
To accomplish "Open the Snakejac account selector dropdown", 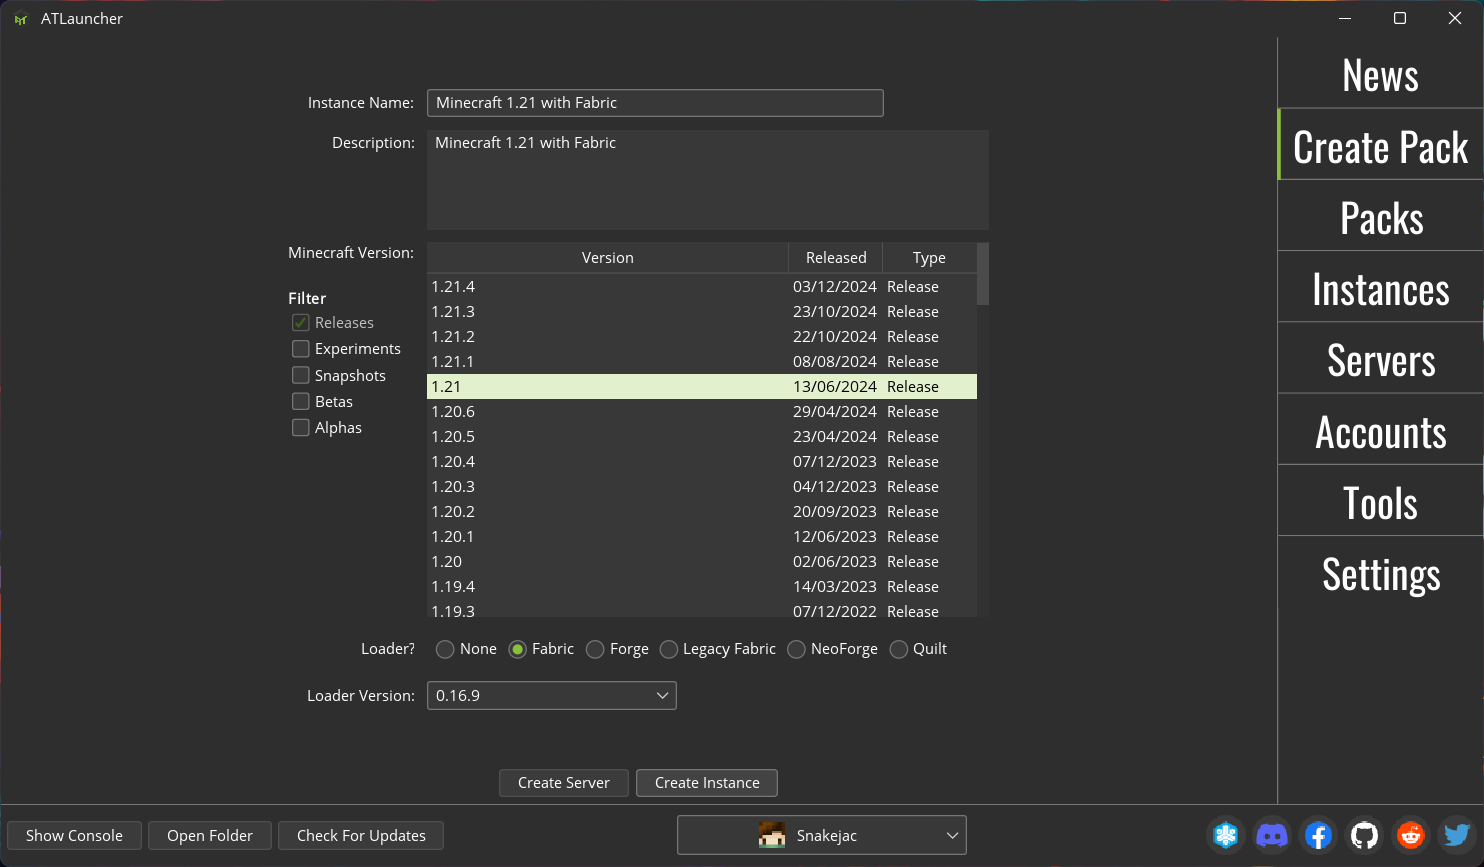I will (x=821, y=835).
